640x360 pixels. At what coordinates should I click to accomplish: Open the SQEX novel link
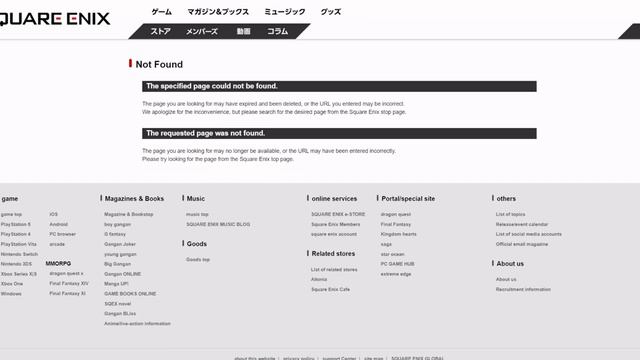tap(118, 304)
